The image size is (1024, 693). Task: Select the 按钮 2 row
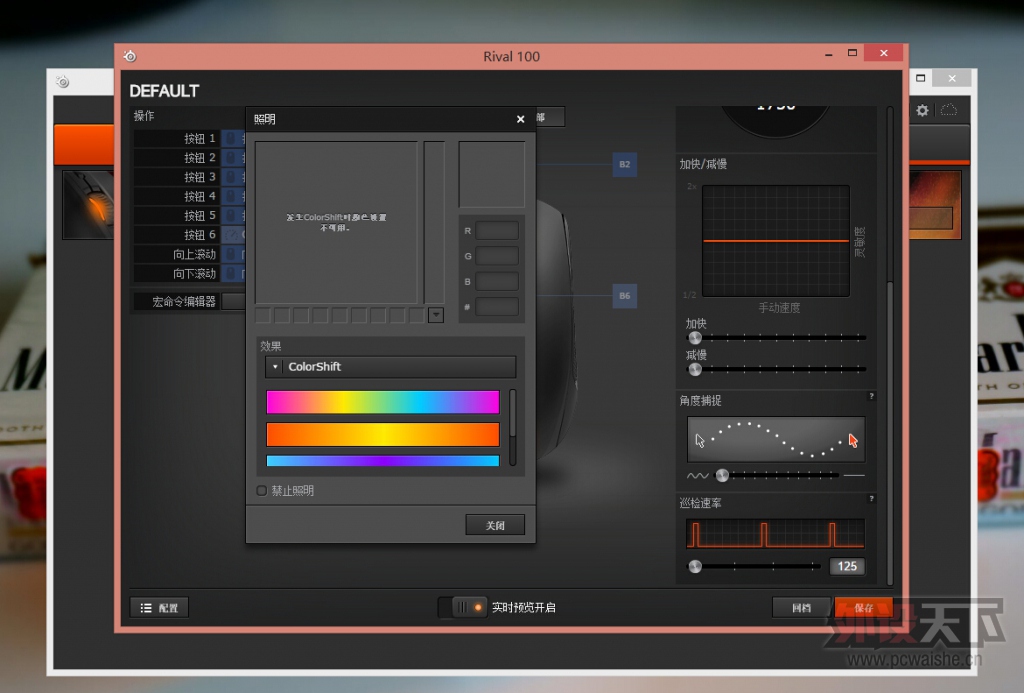pyautogui.click(x=189, y=157)
